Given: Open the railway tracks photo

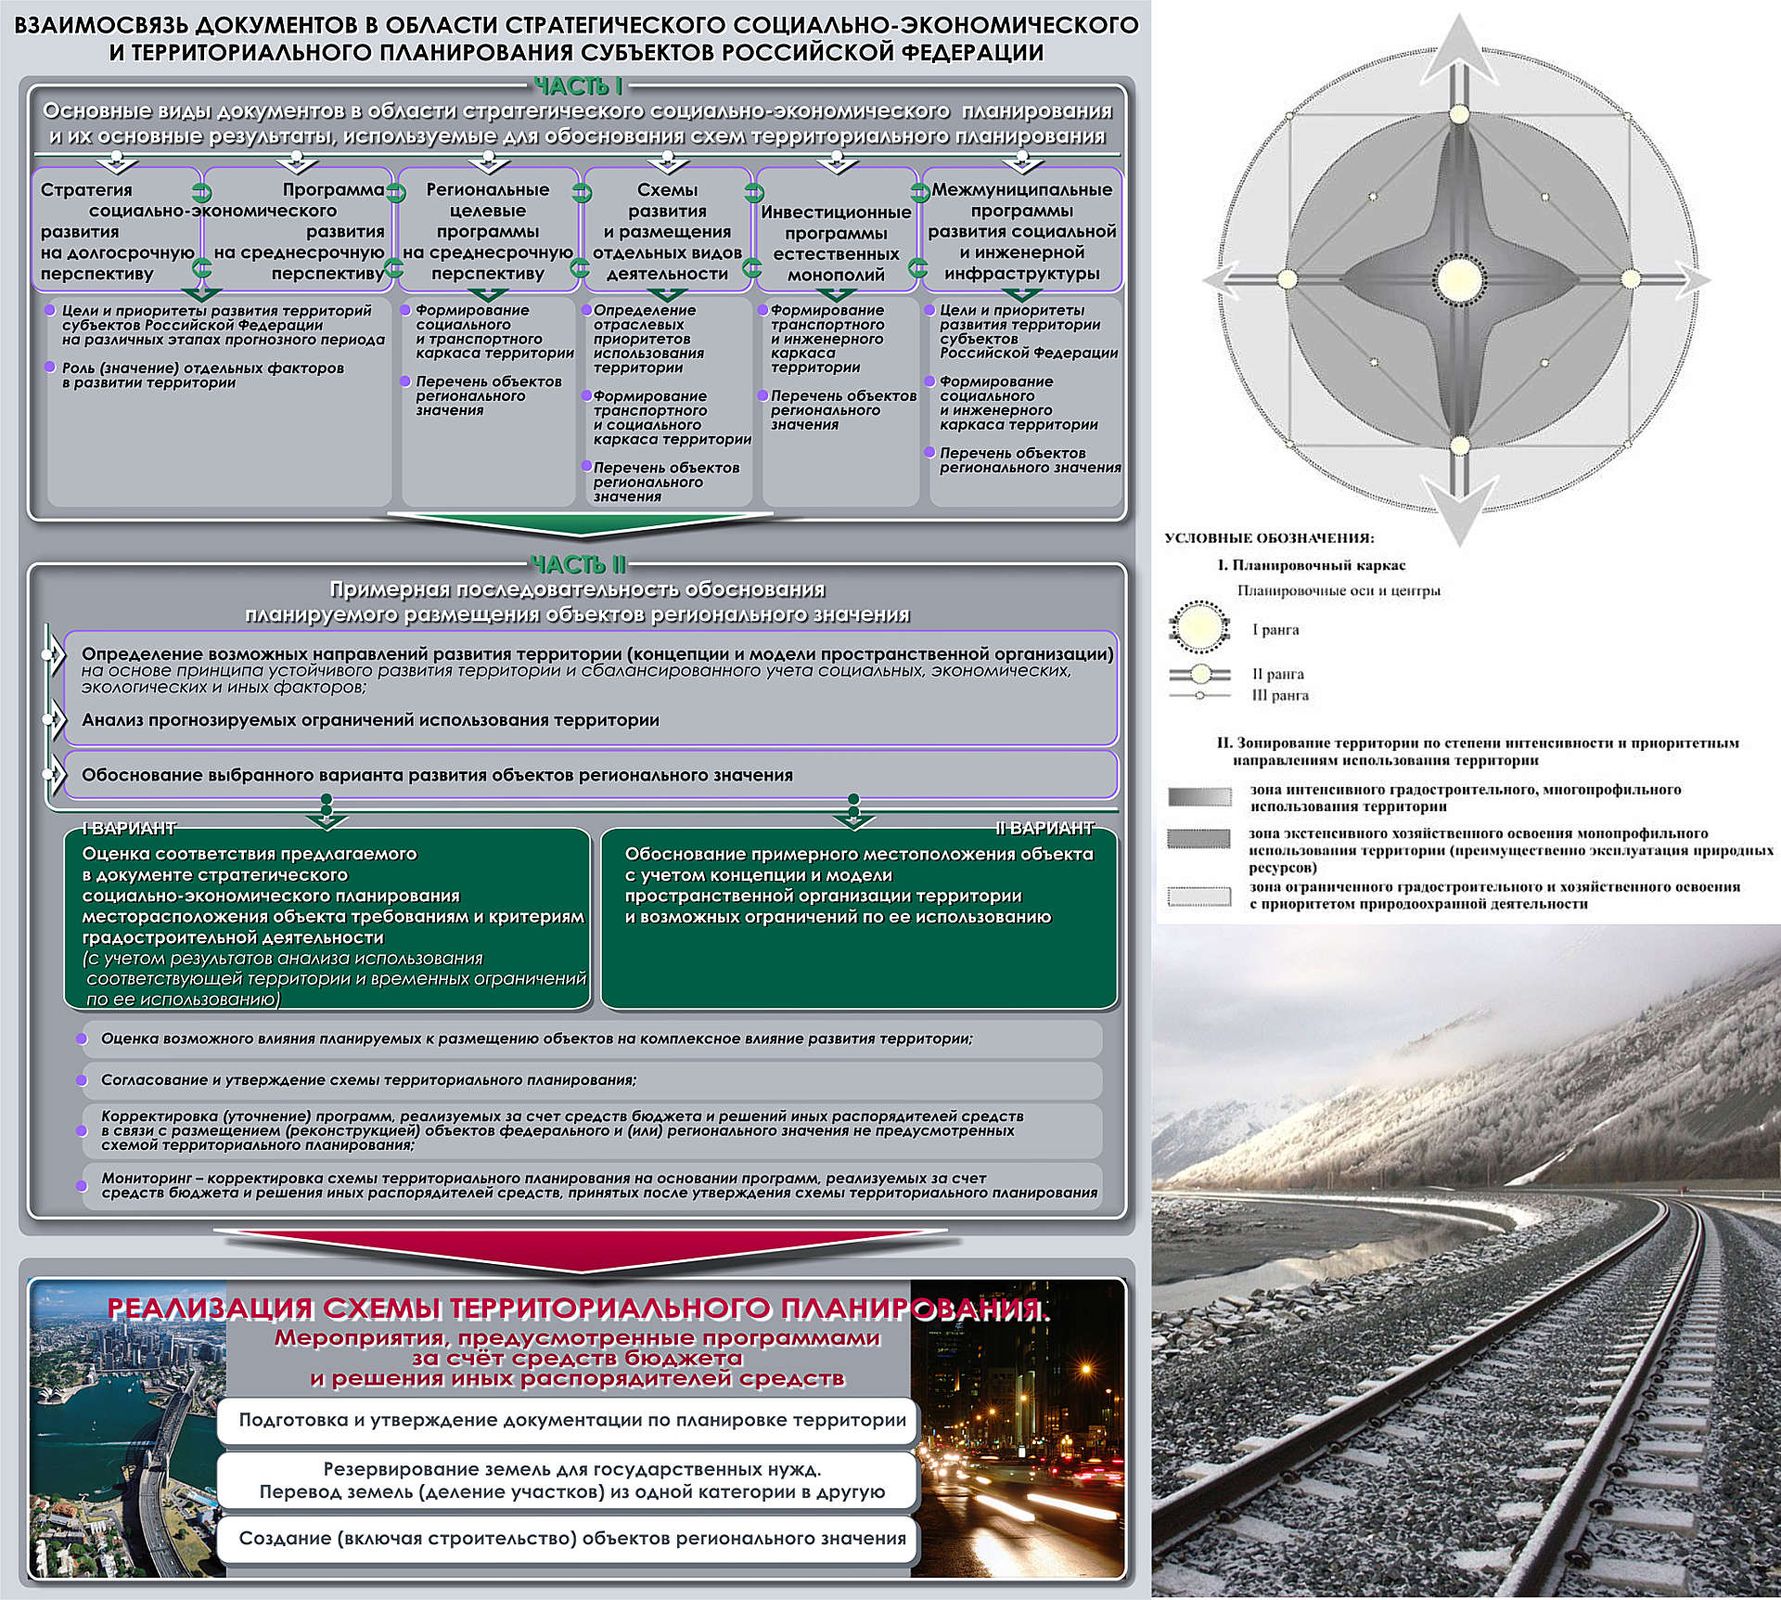Looking at the screenshot, I should (1466, 1260).
